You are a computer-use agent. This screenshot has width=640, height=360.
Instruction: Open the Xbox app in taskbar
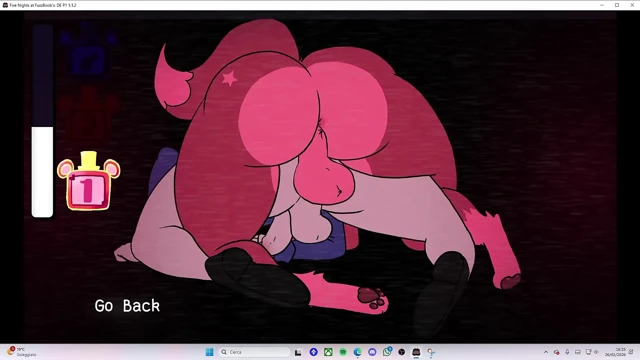coord(328,352)
